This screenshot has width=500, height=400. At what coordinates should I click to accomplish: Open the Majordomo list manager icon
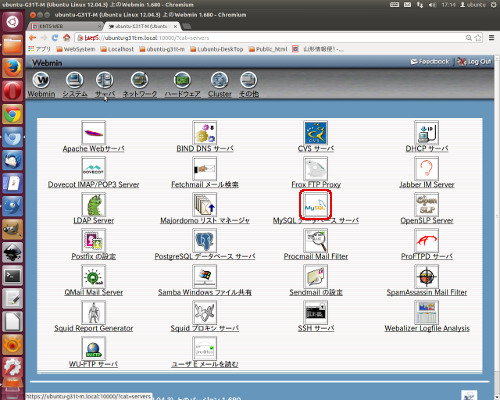tap(205, 204)
